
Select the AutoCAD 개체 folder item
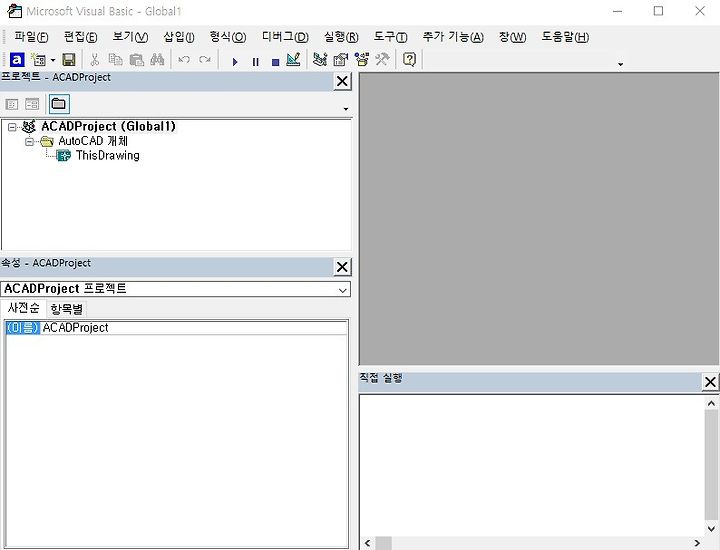tap(93, 141)
